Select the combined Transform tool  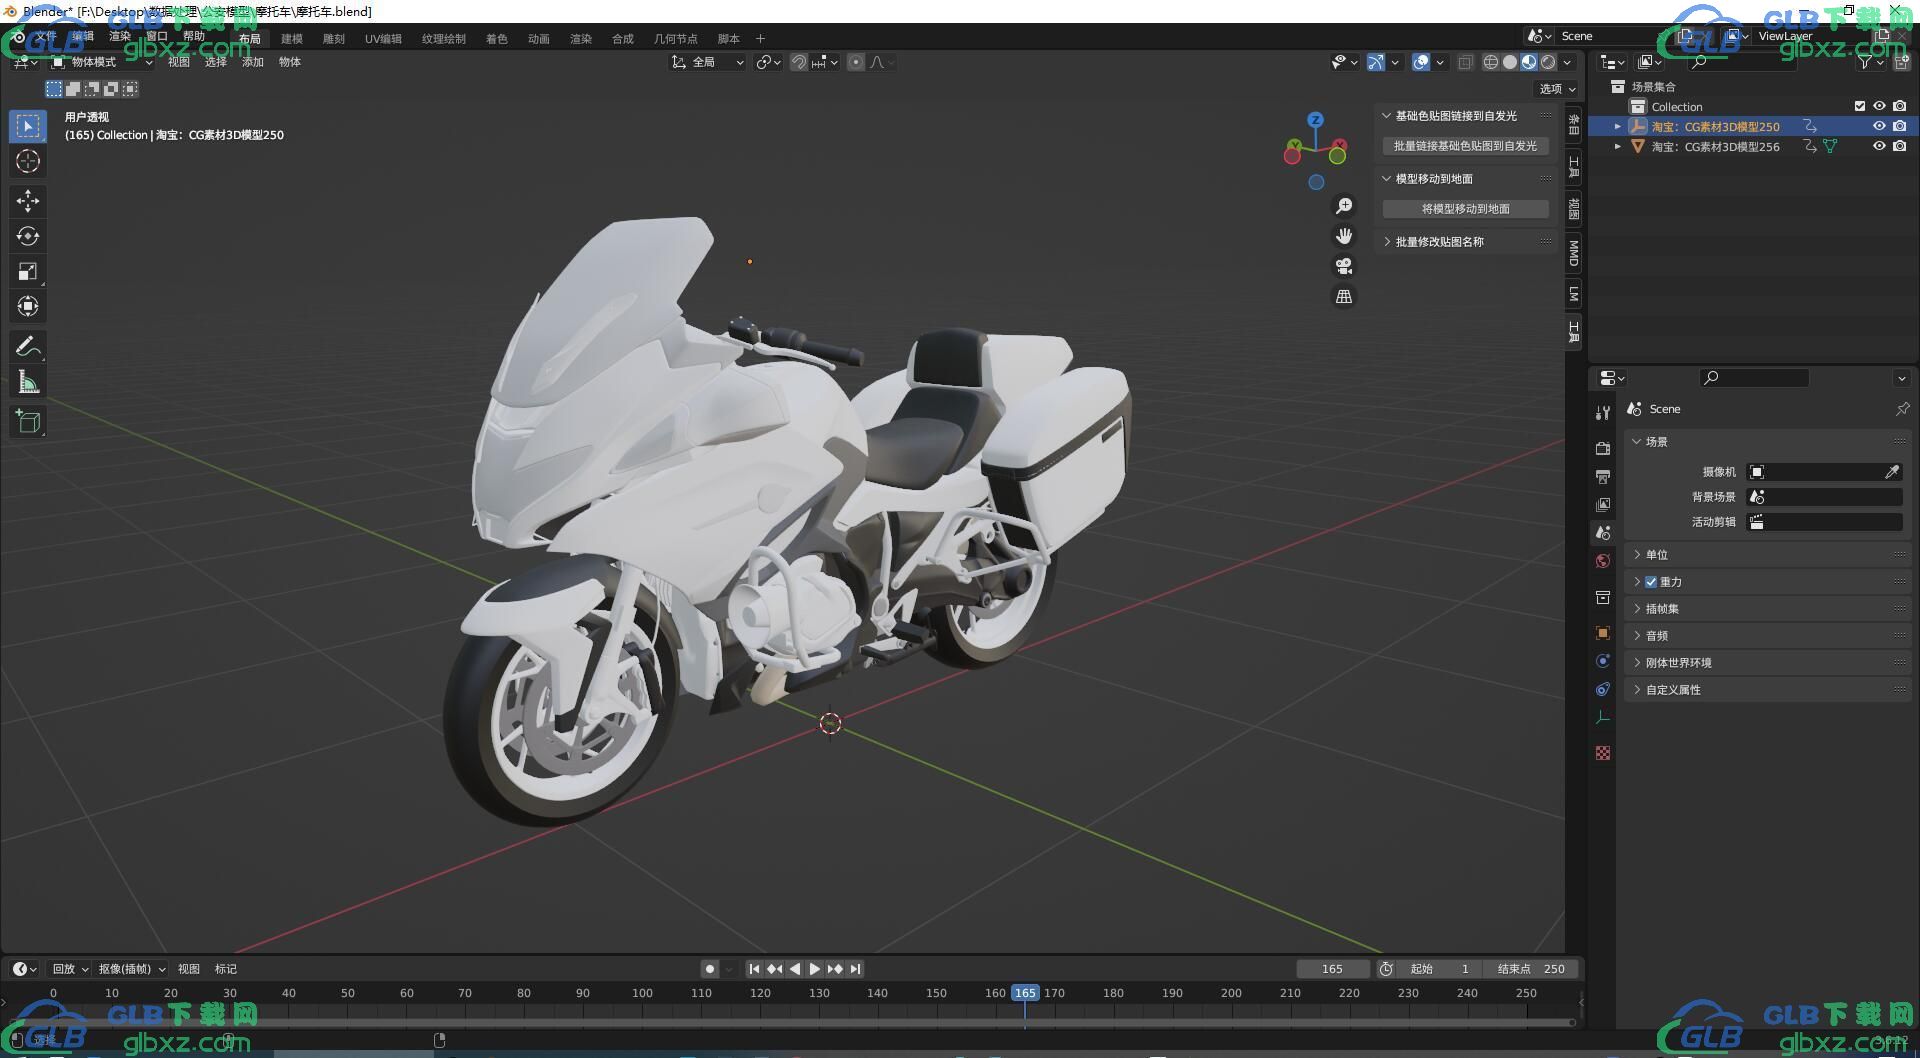tap(28, 306)
